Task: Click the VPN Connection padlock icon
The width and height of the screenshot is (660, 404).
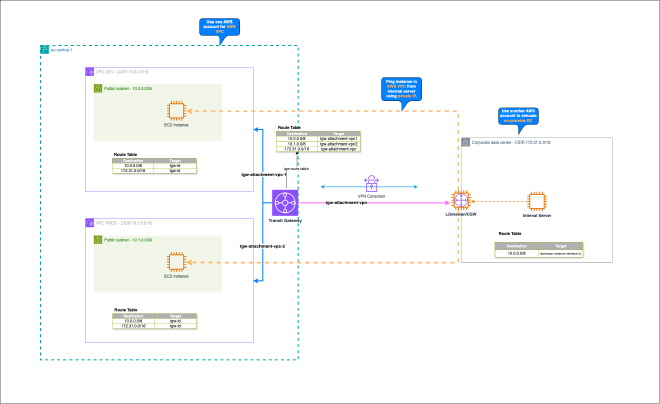Action: pos(371,184)
